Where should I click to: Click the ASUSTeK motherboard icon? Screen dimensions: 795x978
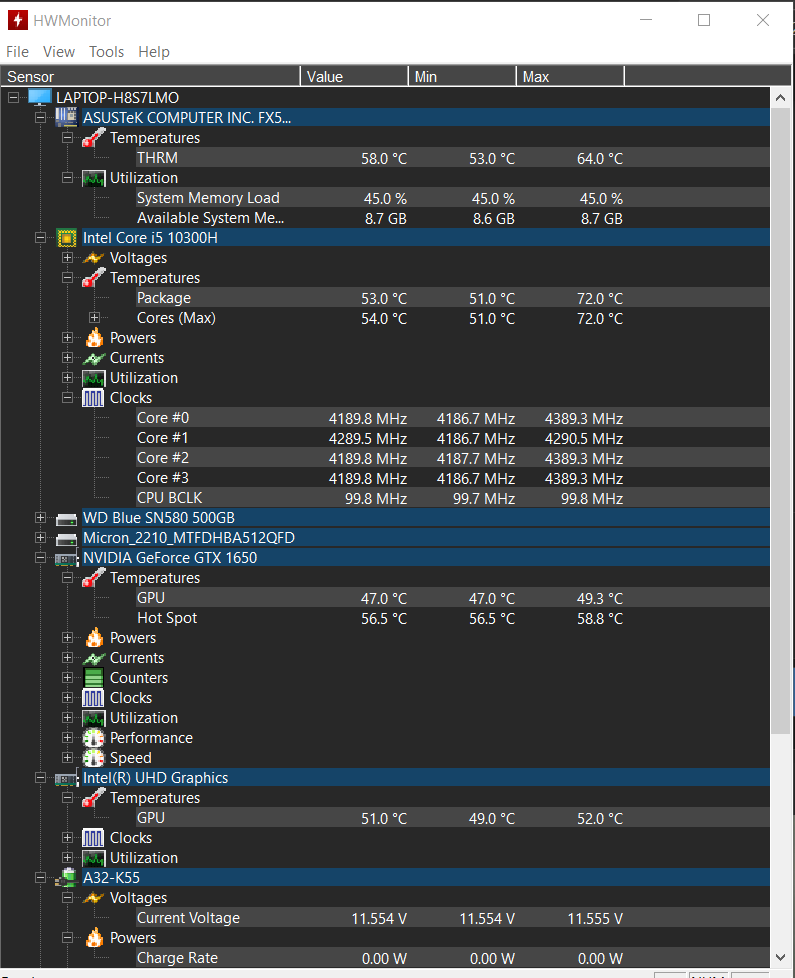coord(66,117)
